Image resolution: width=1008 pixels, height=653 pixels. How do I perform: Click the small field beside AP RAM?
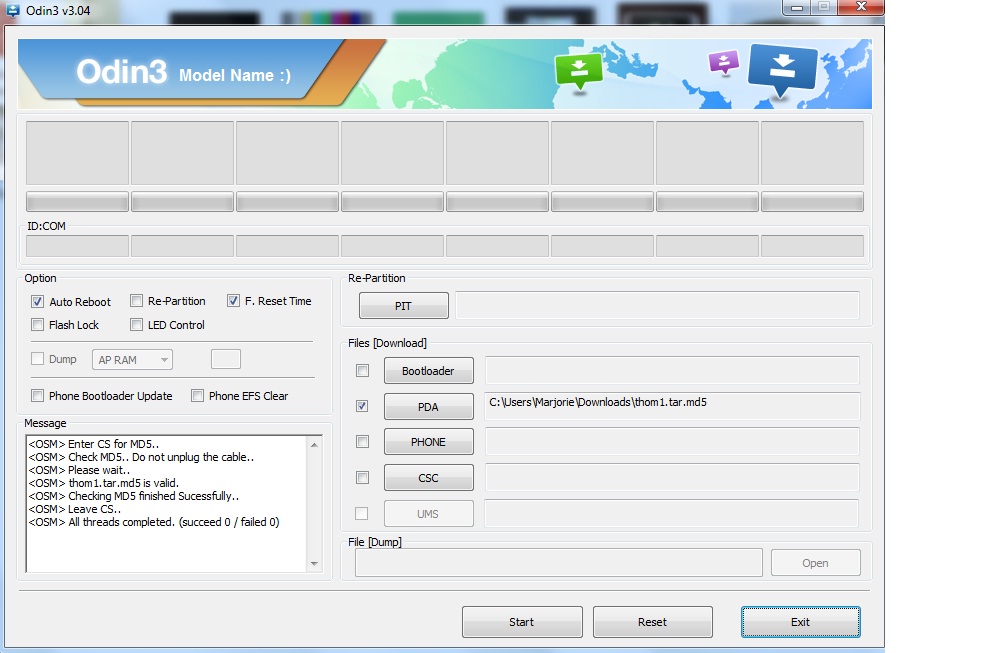[226, 359]
